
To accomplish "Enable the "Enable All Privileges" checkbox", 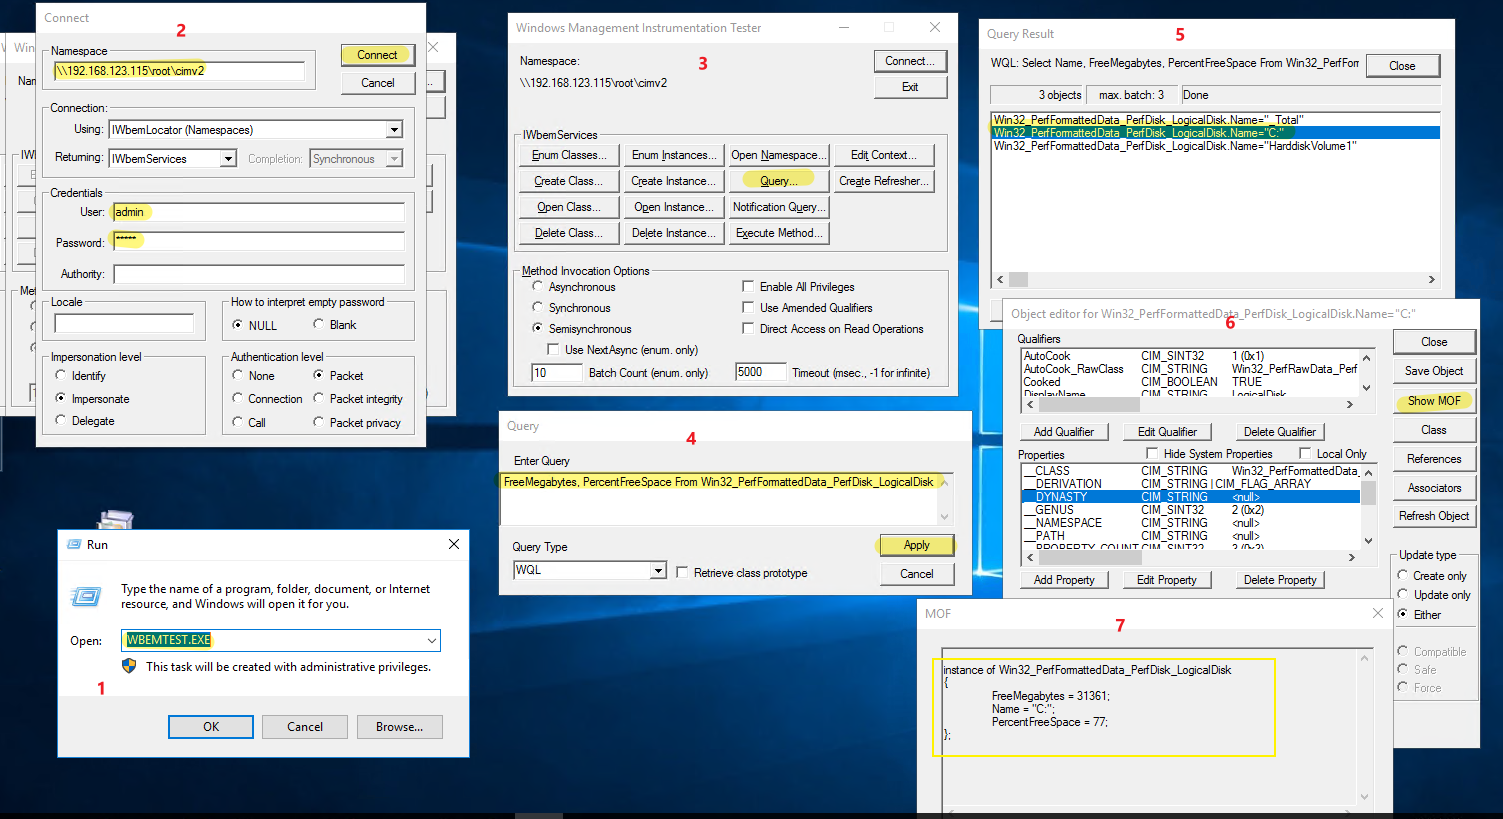I will (748, 286).
